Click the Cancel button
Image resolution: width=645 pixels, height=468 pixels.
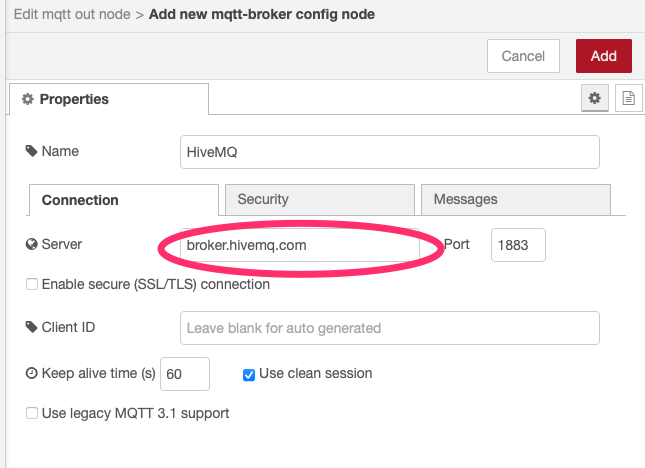click(523, 56)
